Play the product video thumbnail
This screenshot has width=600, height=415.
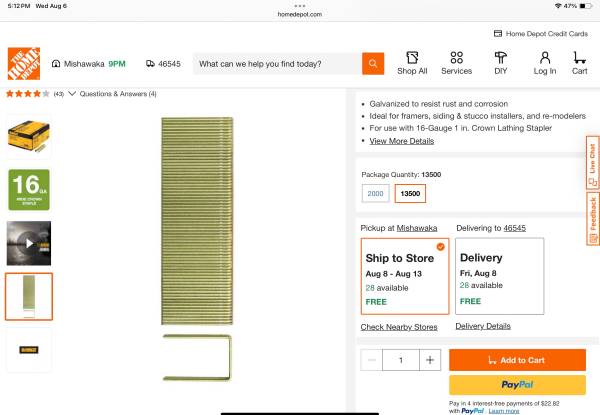click(29, 243)
